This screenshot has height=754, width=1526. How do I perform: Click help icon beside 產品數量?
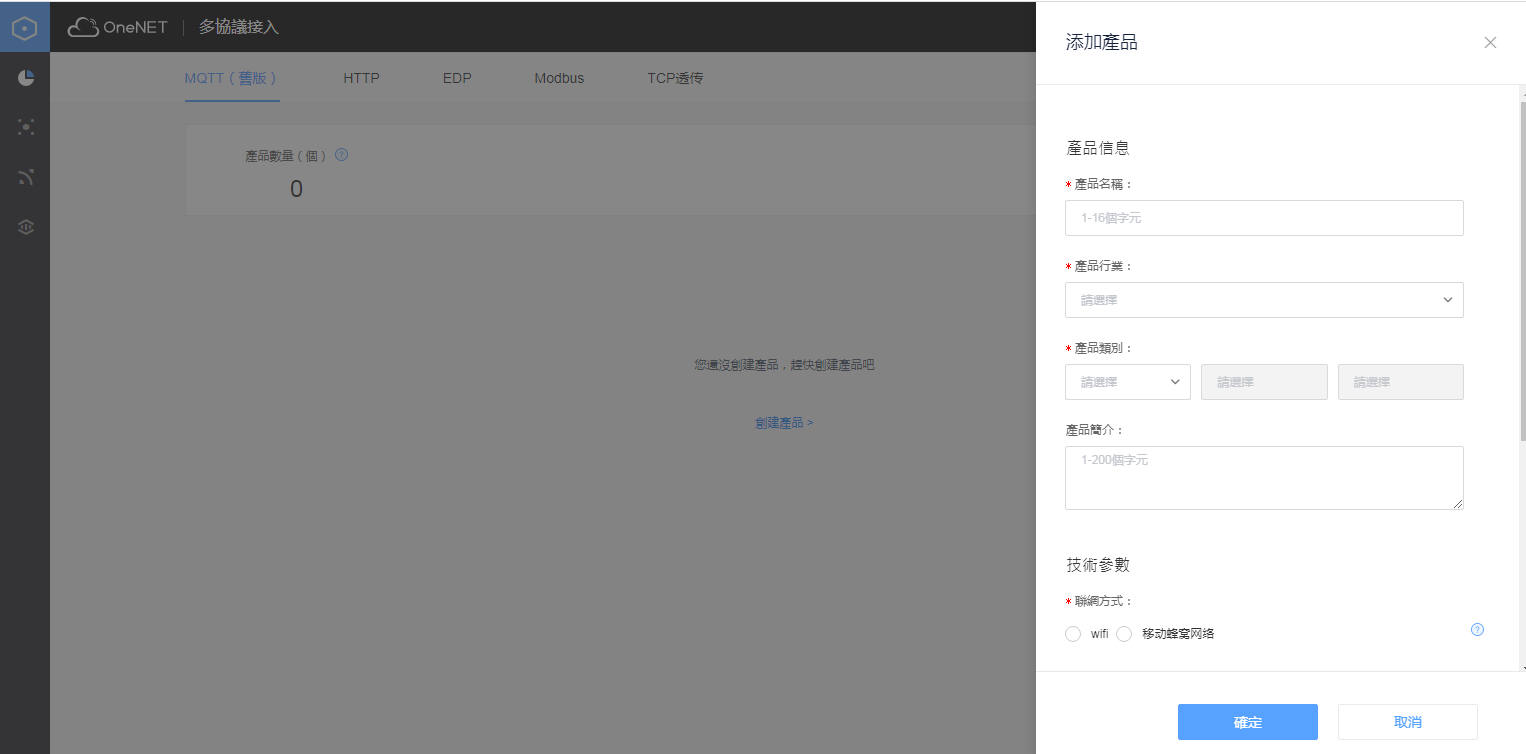(x=341, y=155)
